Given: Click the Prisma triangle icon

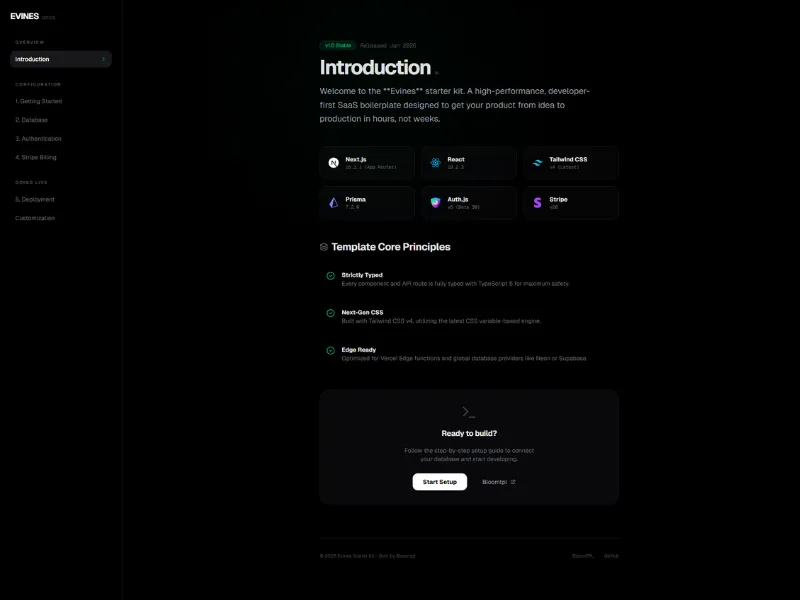Looking at the screenshot, I should (x=333, y=203).
